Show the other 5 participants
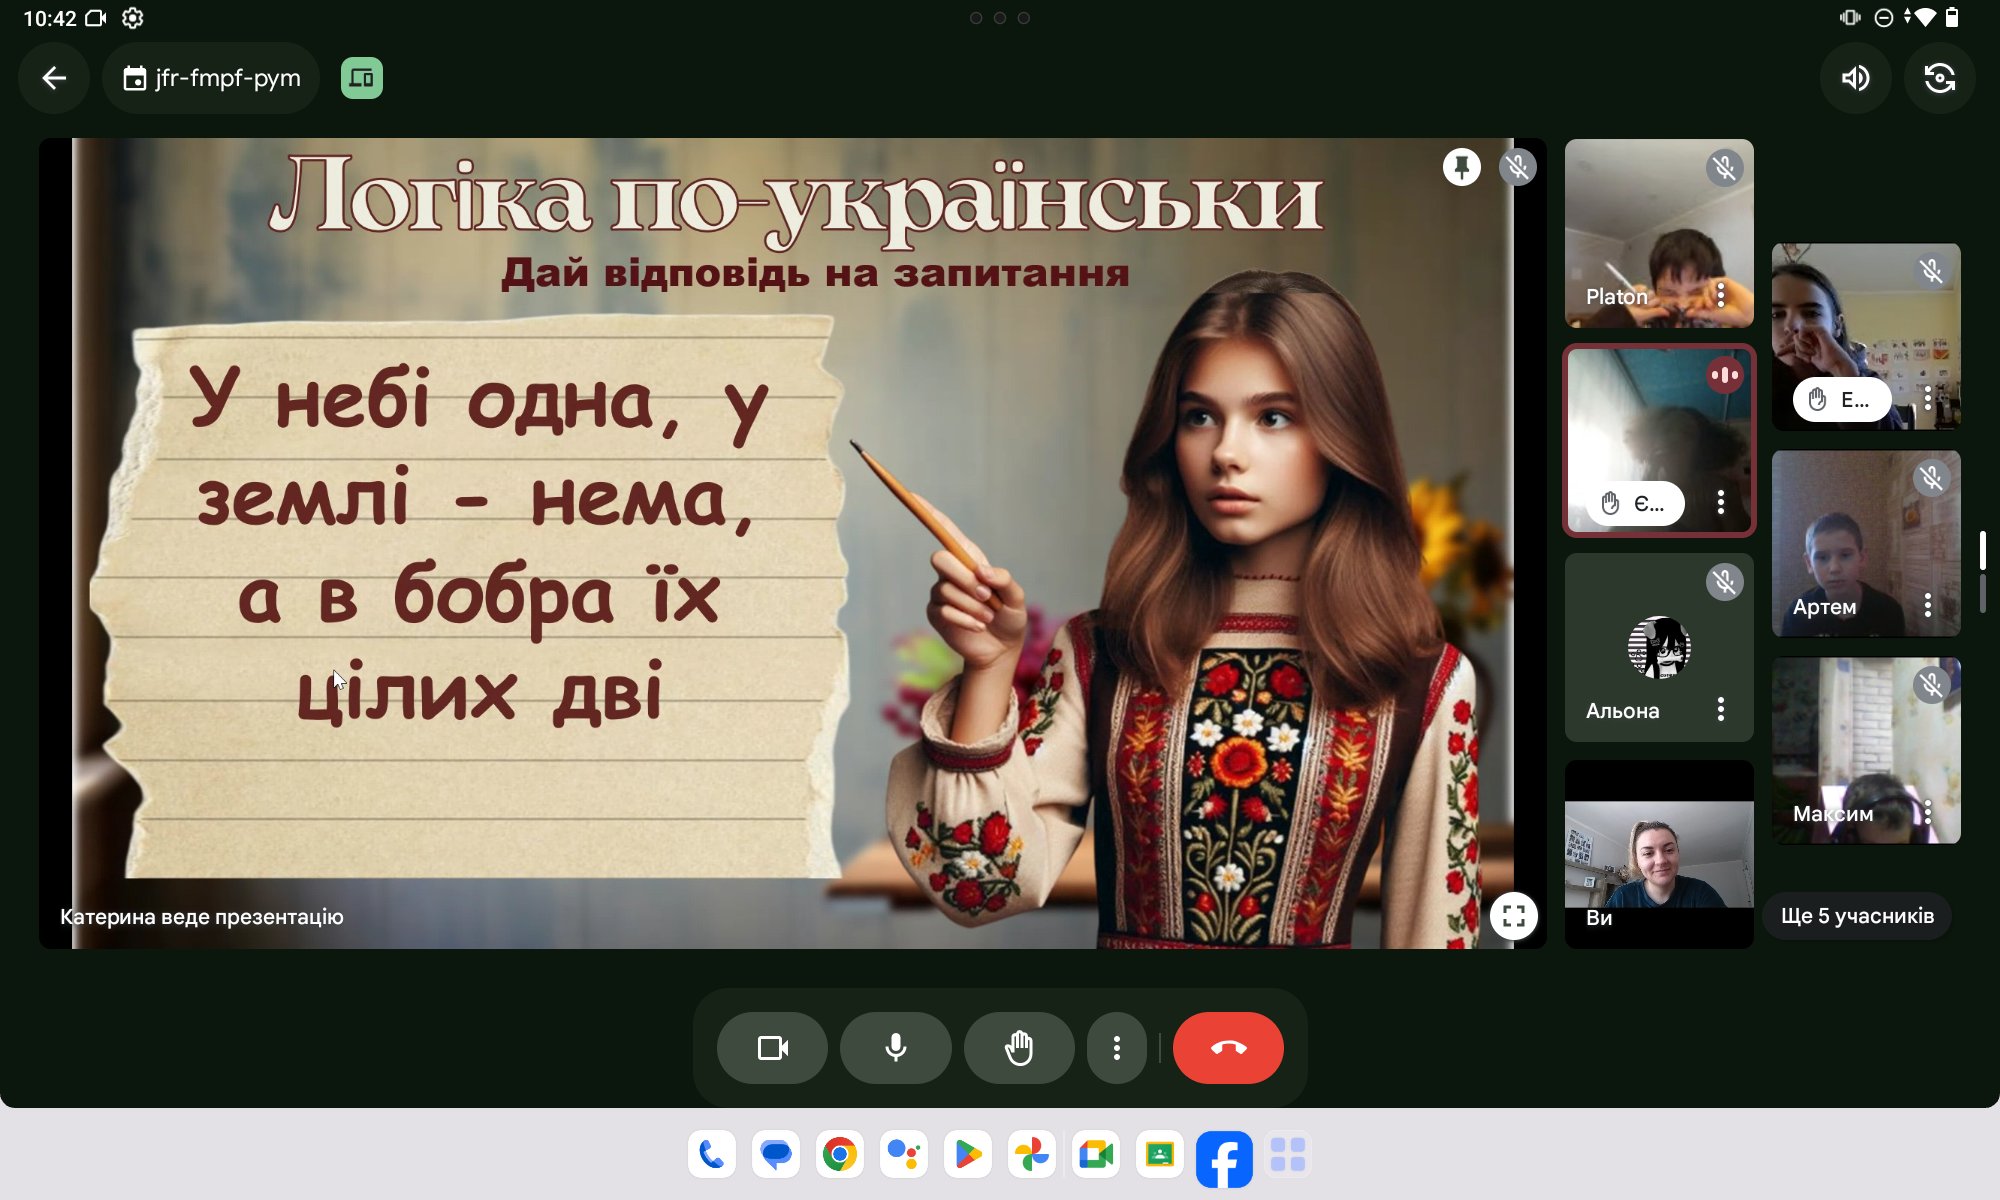2000x1200 pixels. [x=1856, y=916]
